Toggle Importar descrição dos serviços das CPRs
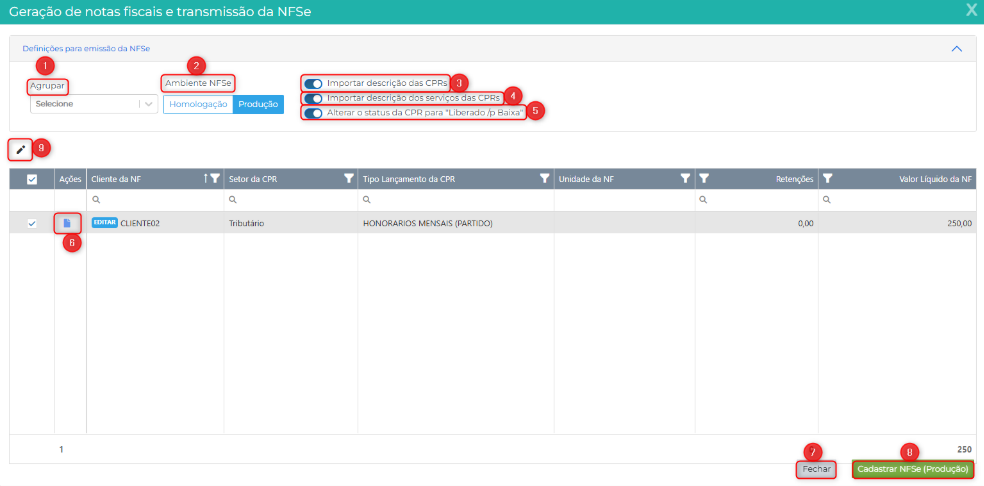 (313, 99)
